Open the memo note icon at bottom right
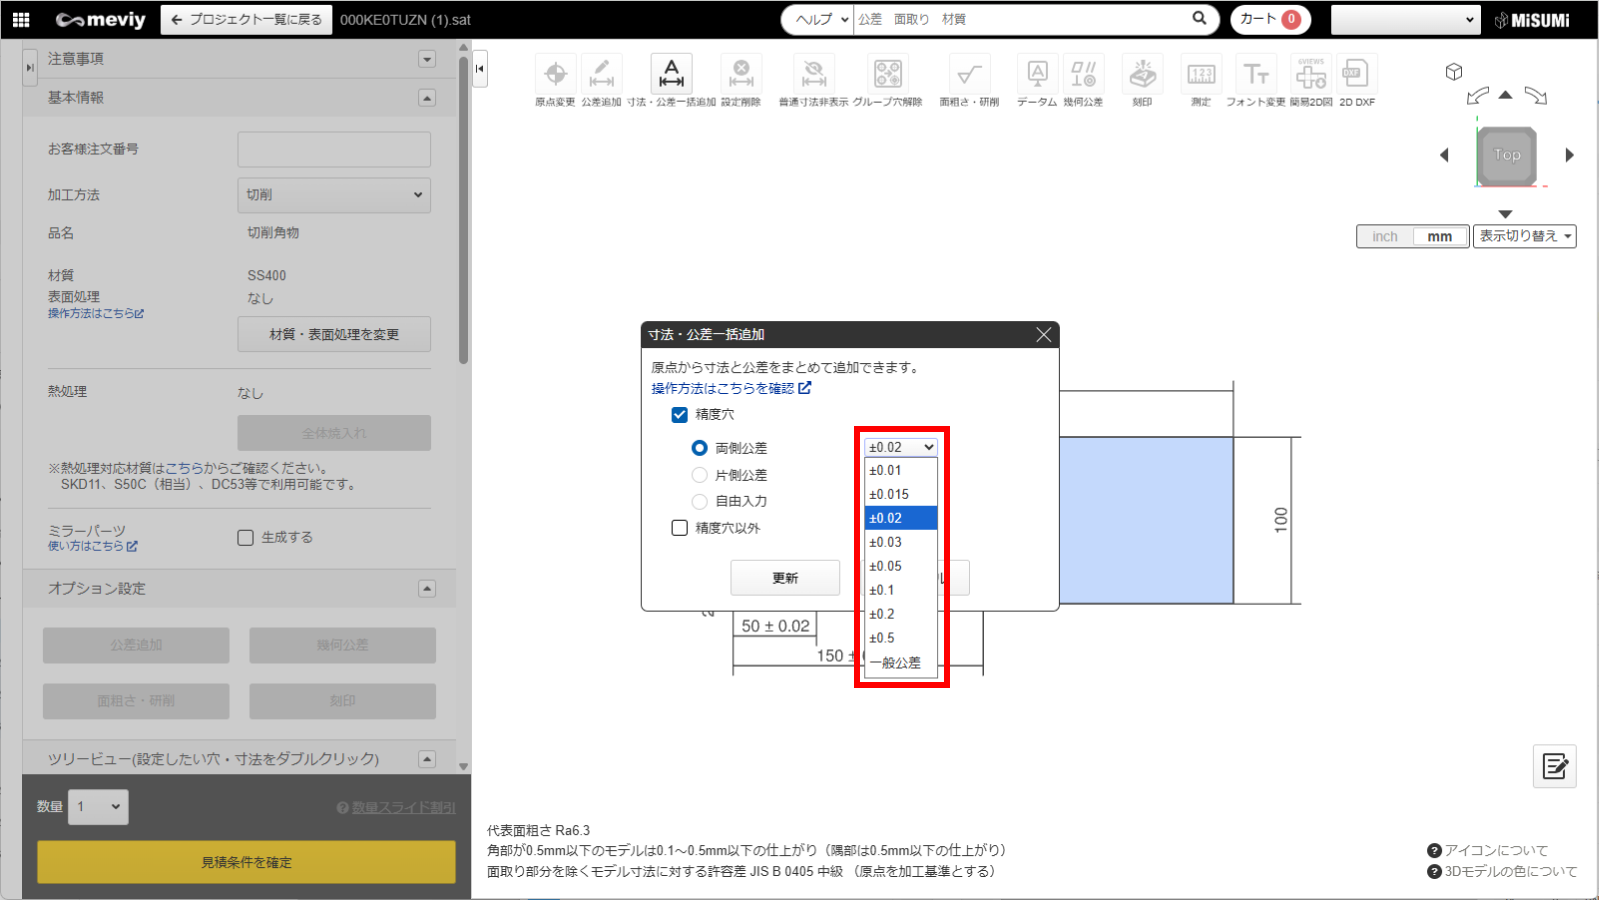Viewport: 1600px width, 900px height. point(1554,767)
